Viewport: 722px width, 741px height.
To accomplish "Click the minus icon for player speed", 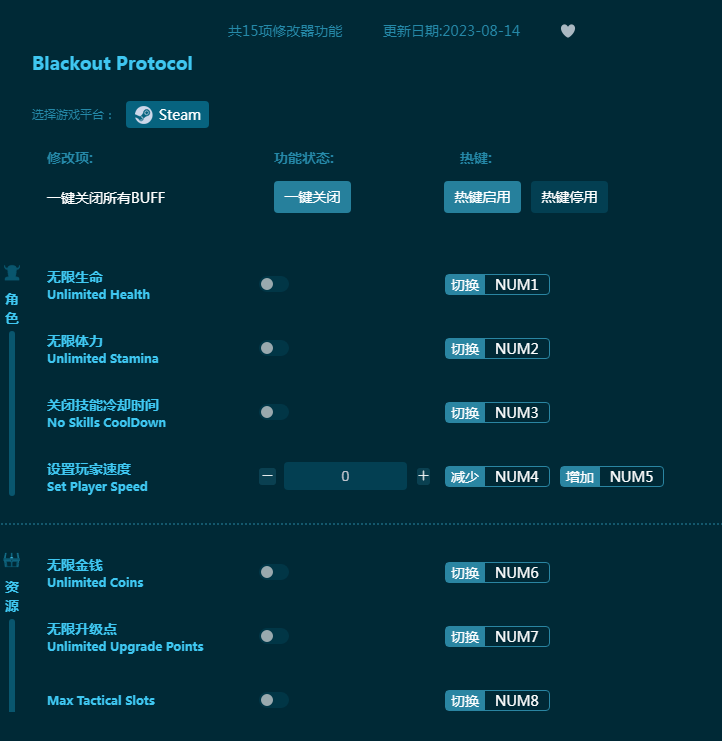I will point(267,477).
